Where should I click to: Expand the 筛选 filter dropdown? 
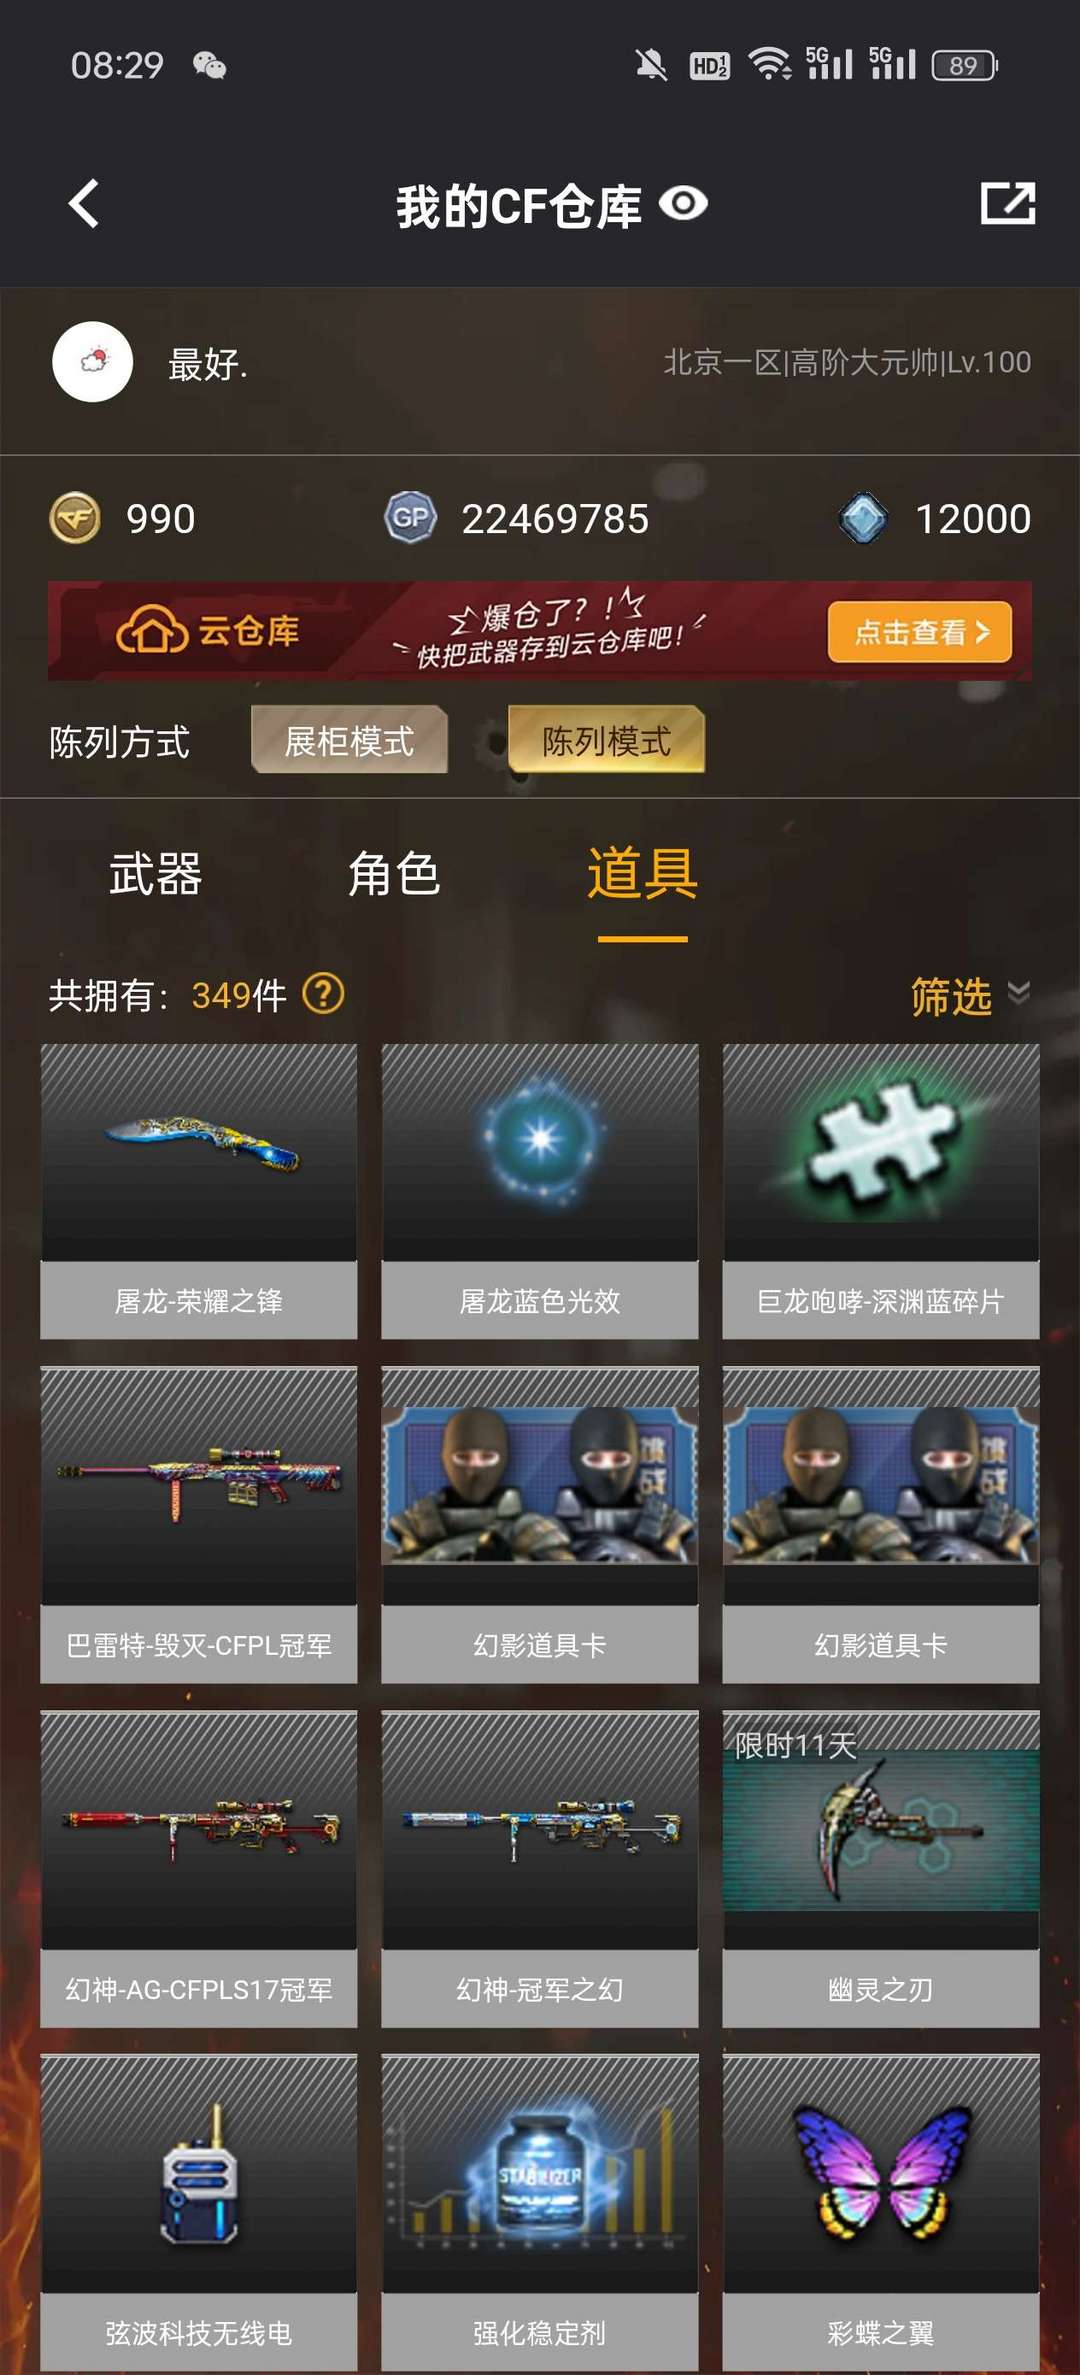click(x=970, y=996)
